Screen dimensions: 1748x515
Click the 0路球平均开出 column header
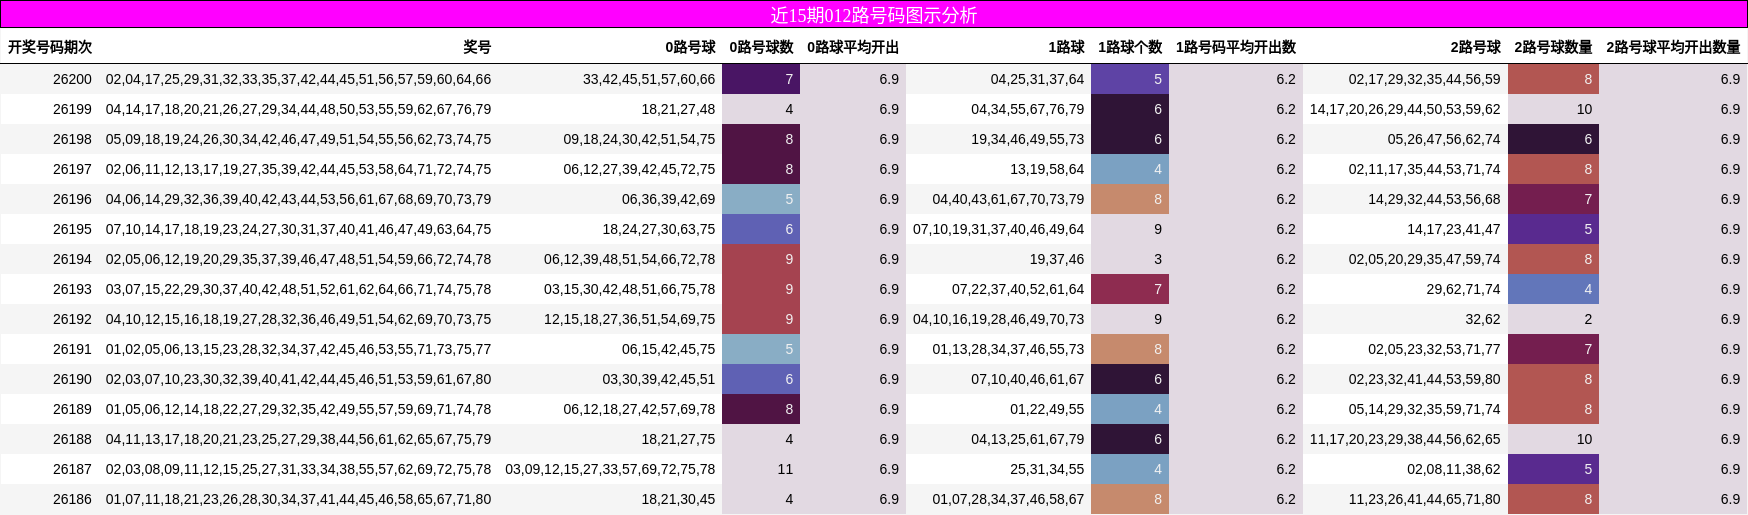coord(853,47)
